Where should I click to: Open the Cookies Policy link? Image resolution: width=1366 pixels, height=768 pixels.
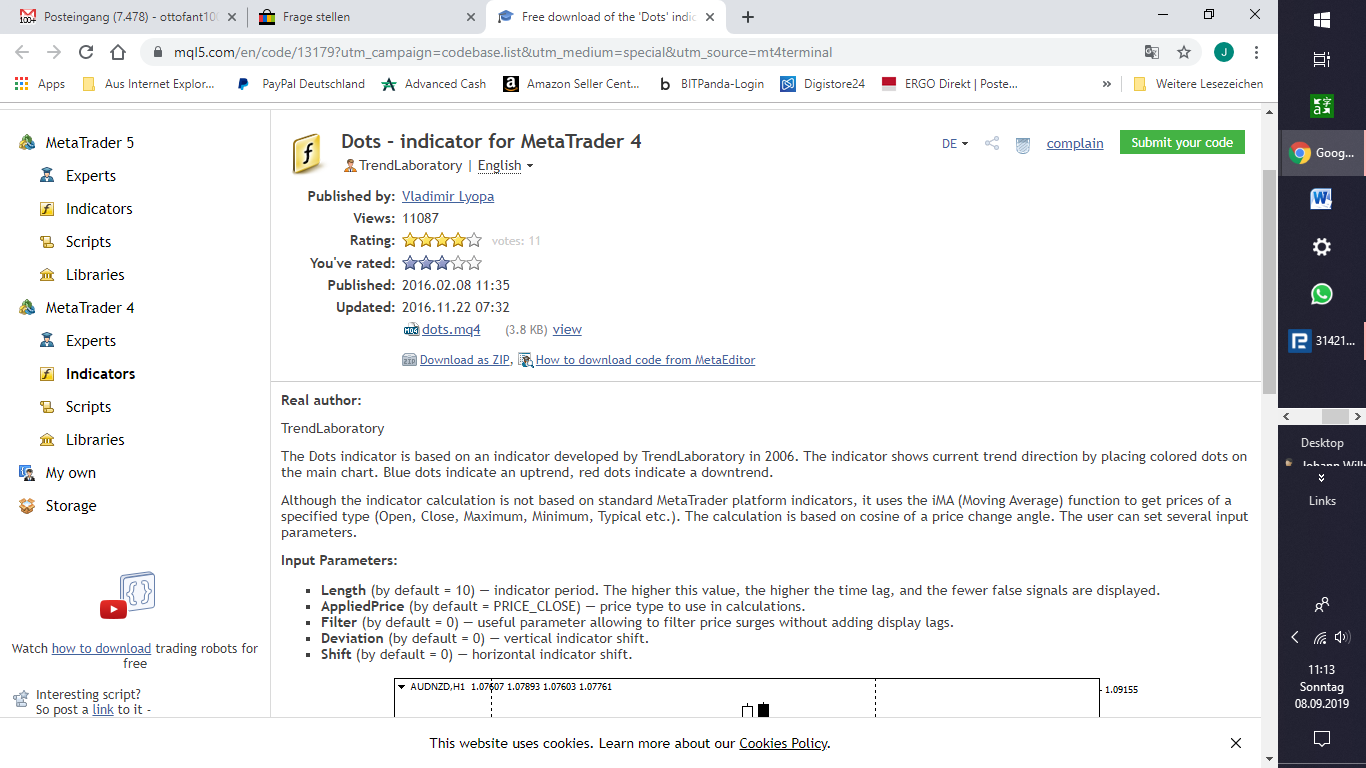point(783,743)
